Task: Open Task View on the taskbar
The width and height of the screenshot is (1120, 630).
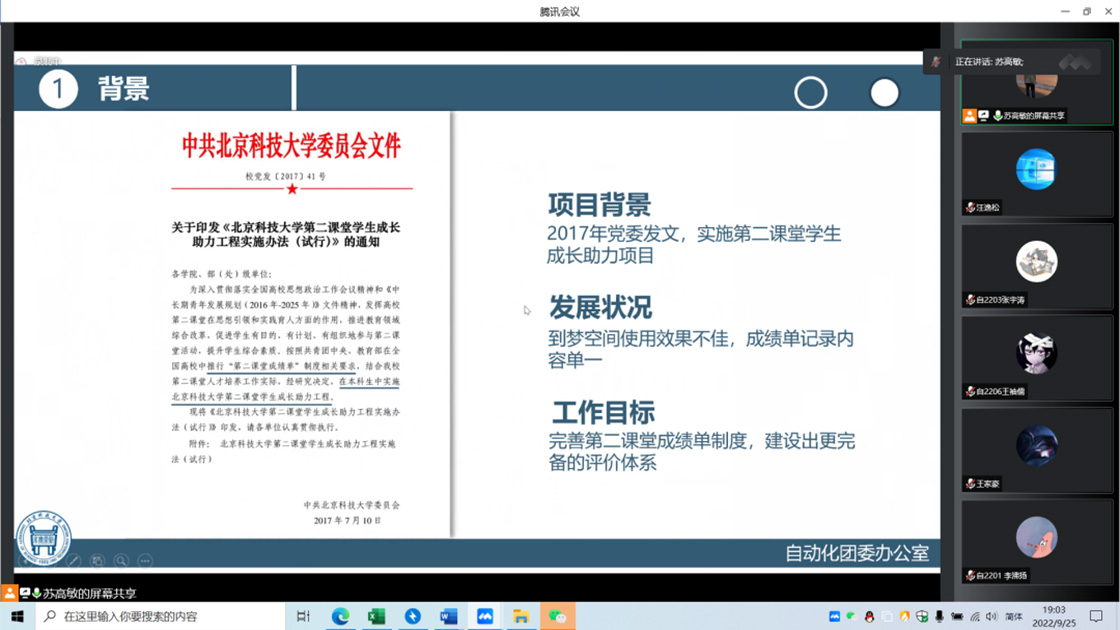Action: pyautogui.click(x=304, y=616)
